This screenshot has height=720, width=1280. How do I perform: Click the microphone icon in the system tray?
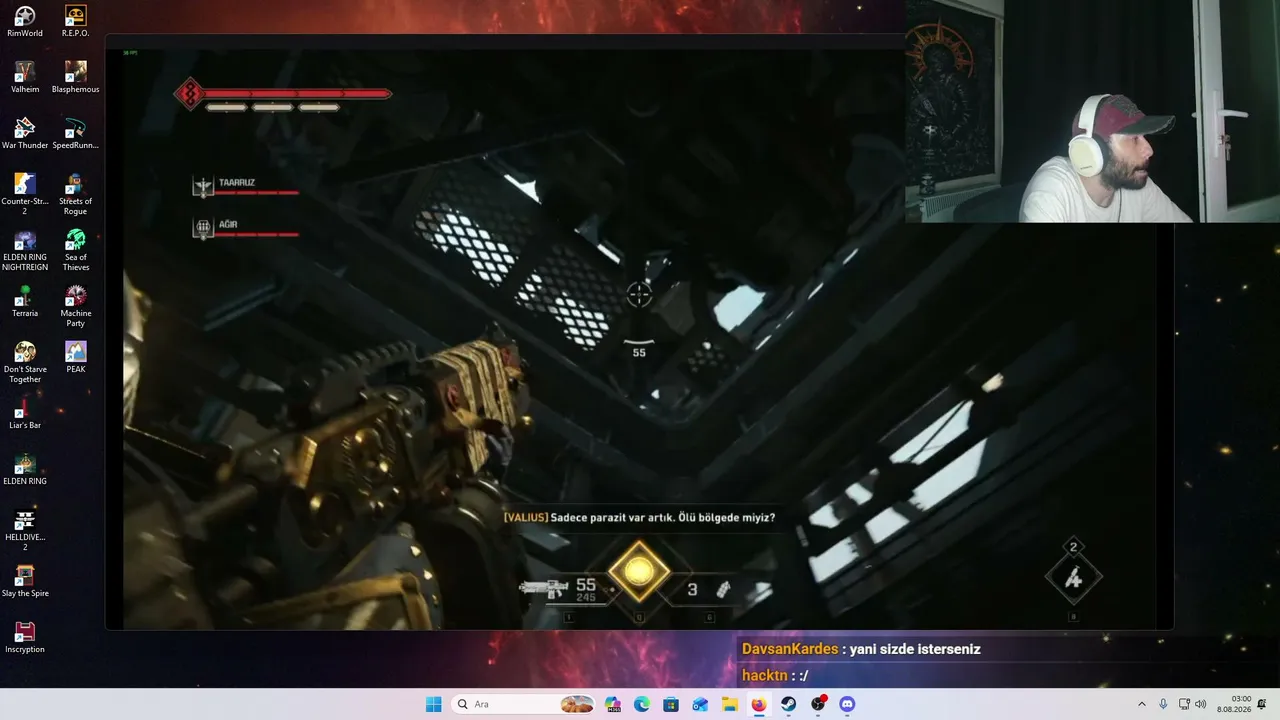[1163, 704]
